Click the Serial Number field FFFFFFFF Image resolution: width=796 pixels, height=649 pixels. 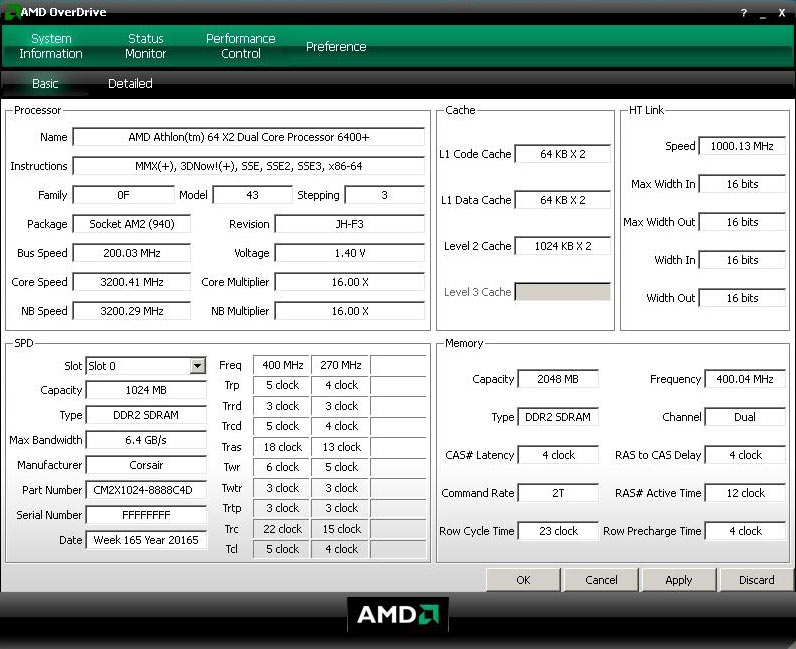click(146, 515)
